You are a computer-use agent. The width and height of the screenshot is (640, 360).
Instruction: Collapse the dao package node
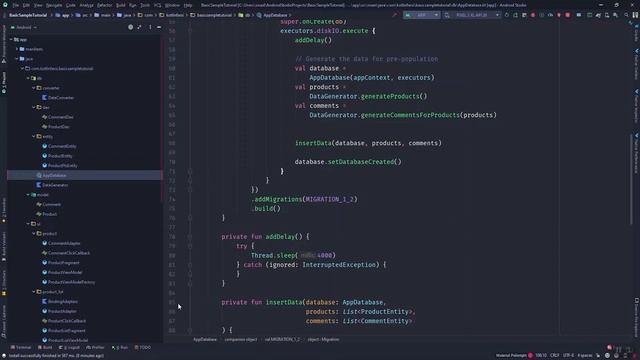[33, 107]
